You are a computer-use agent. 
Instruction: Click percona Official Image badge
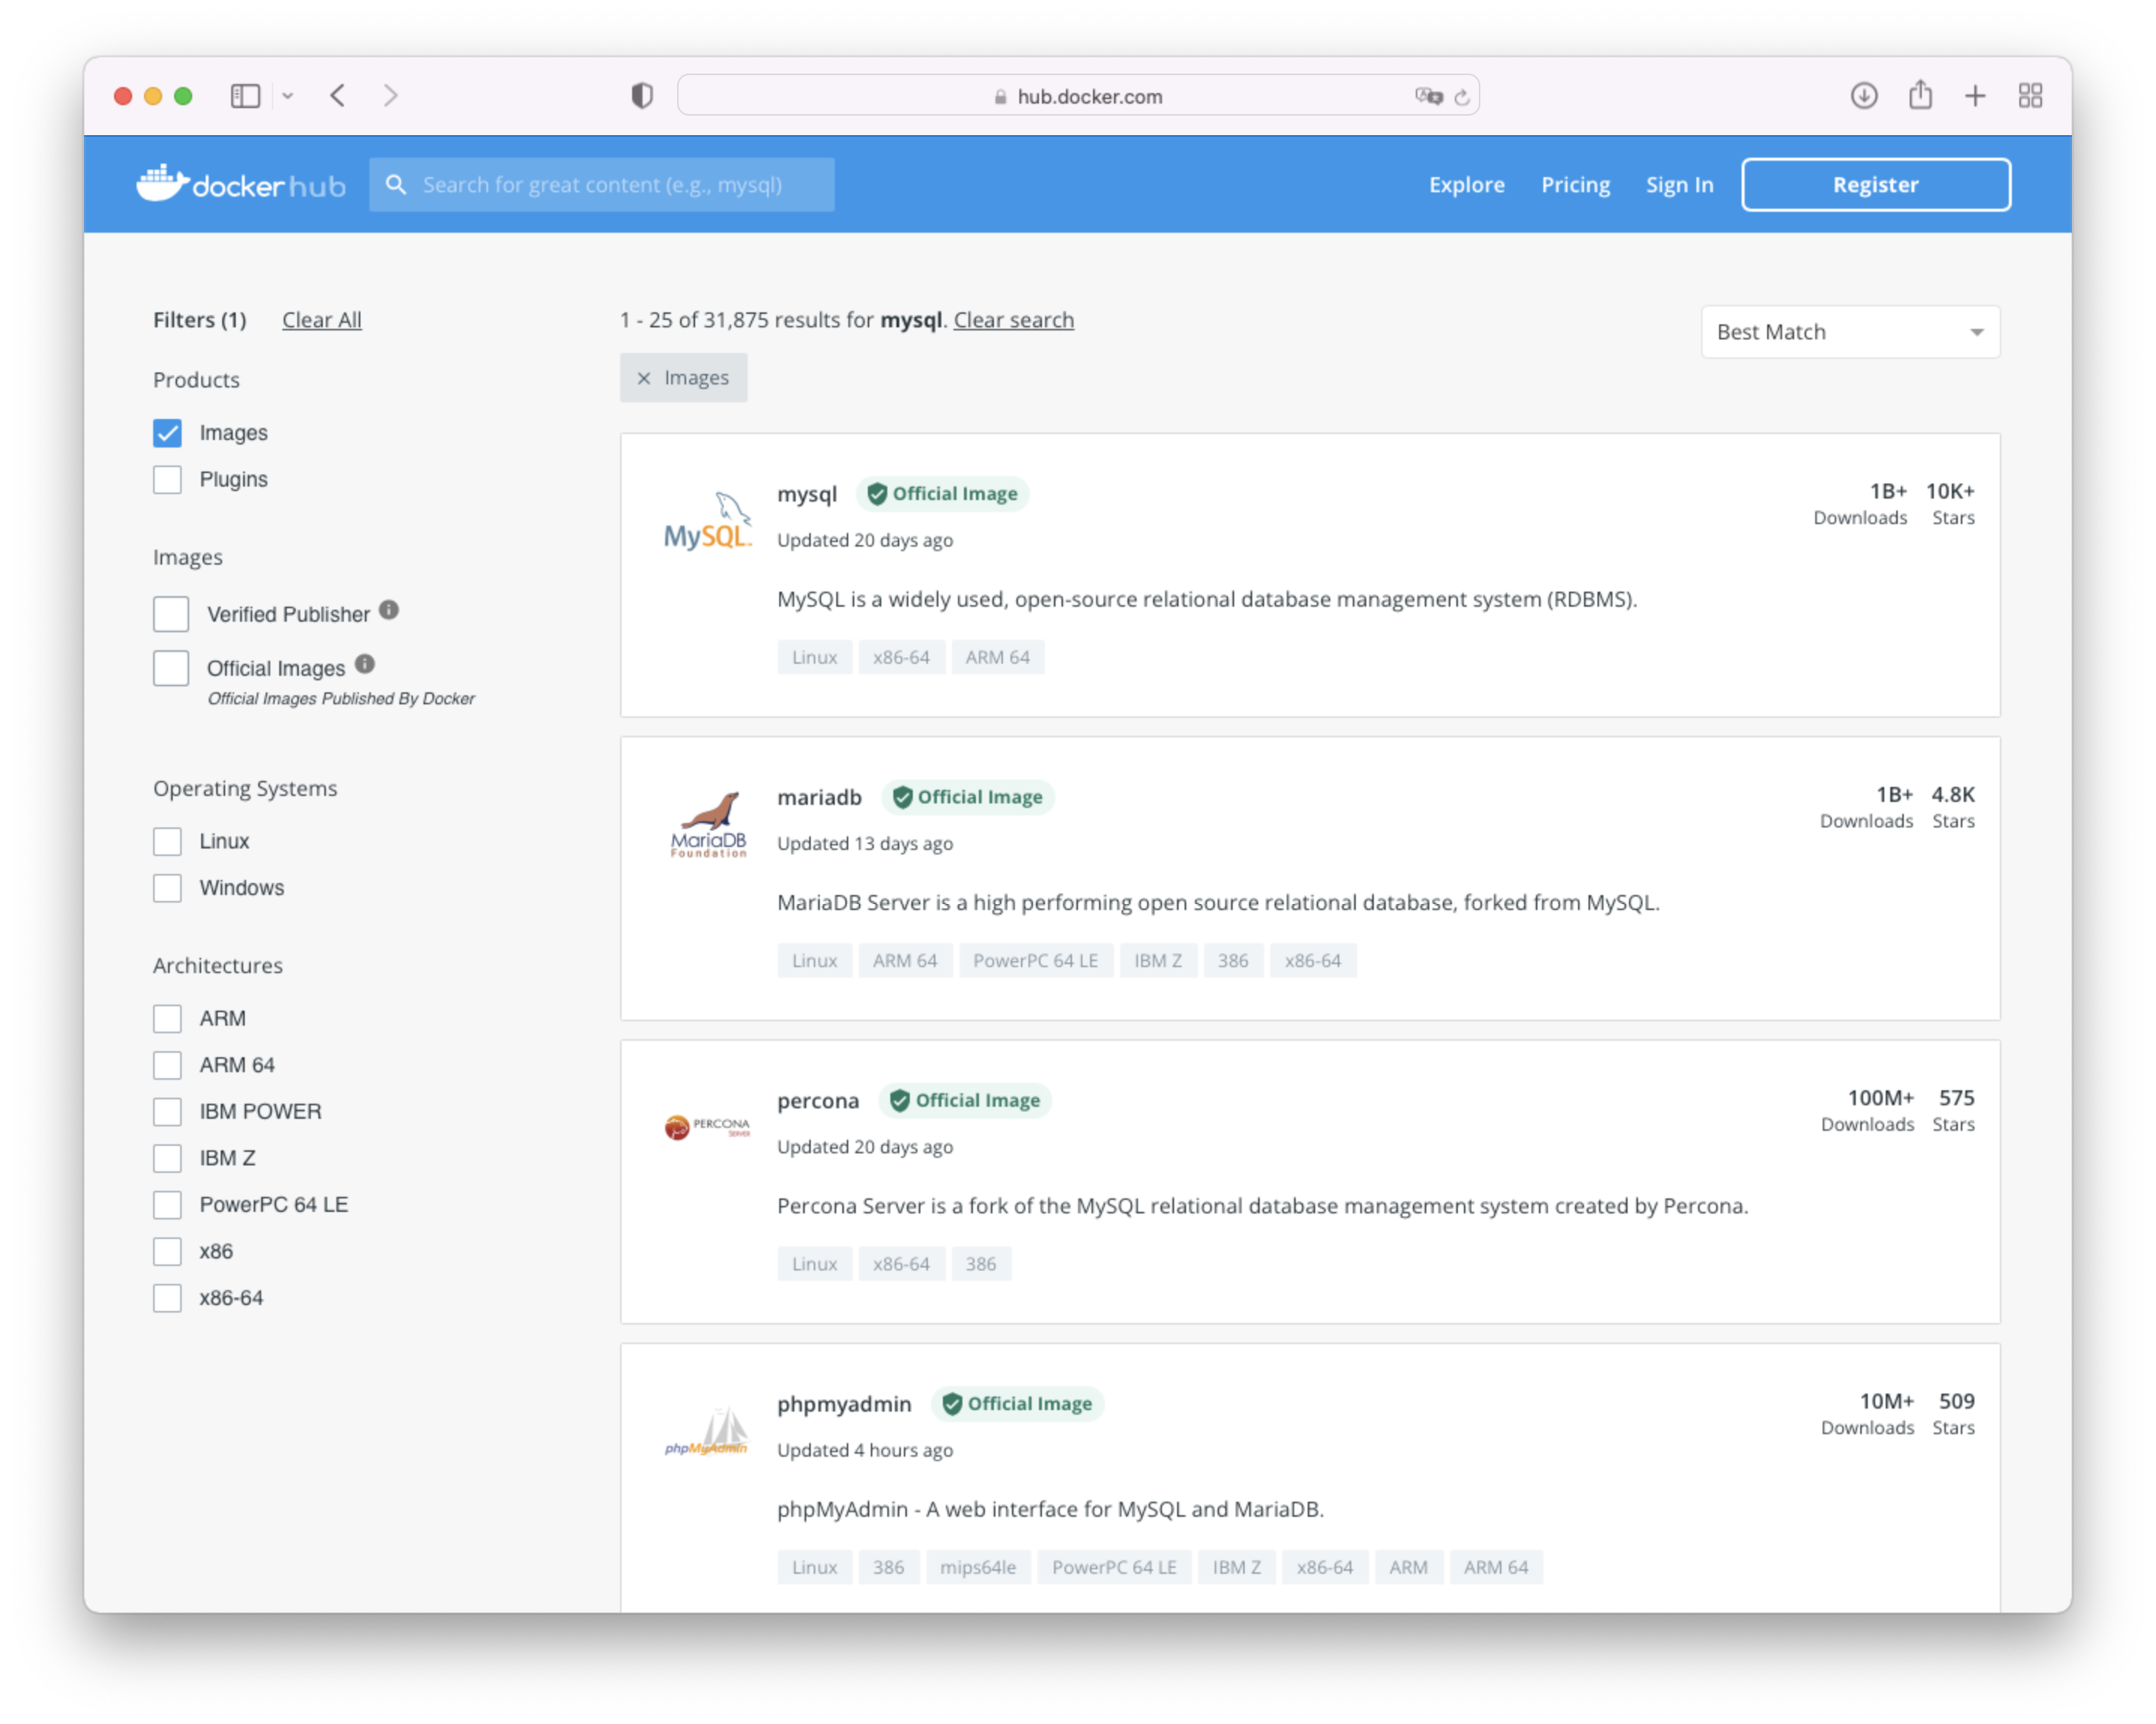[965, 1100]
